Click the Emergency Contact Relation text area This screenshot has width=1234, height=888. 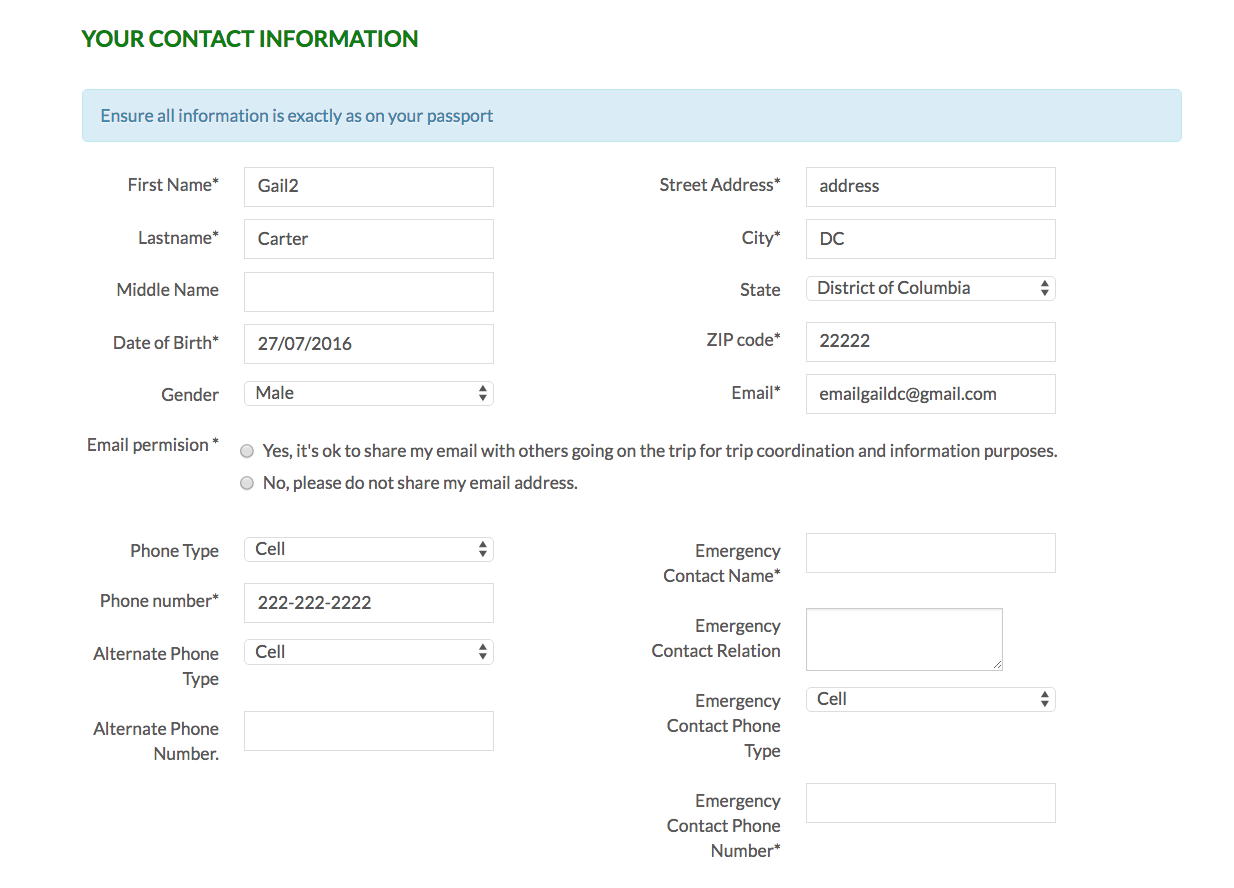click(903, 638)
